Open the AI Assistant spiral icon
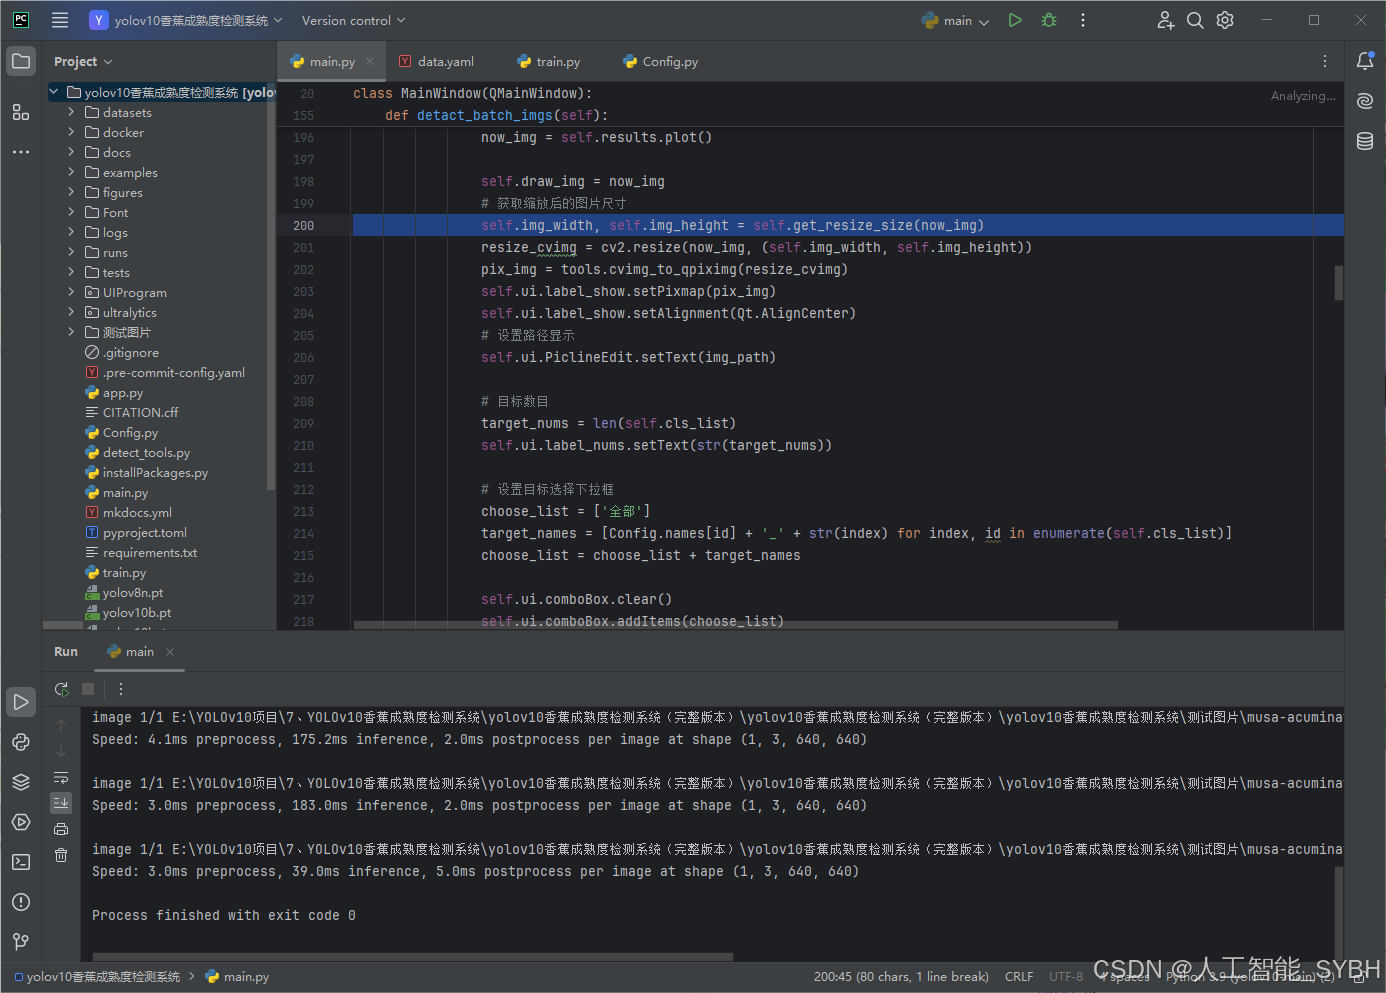Image resolution: width=1386 pixels, height=993 pixels. click(x=1365, y=101)
